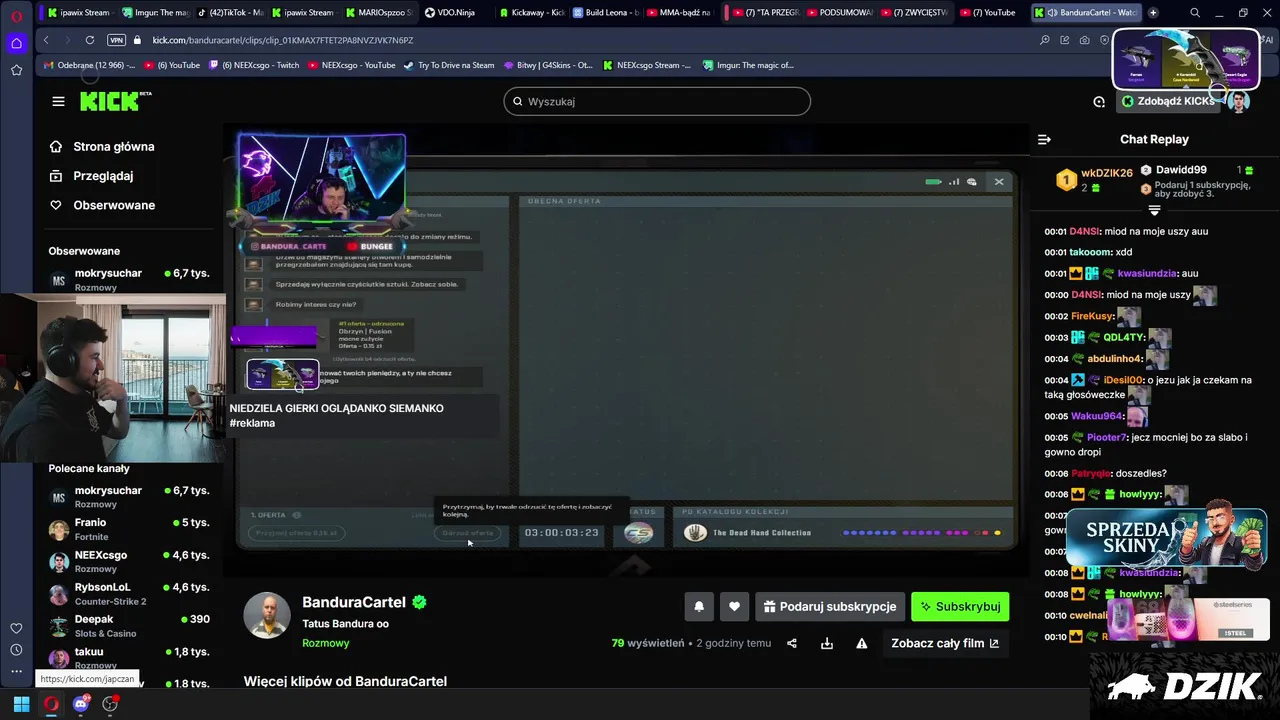Viewport: 1280px width, 720px height.
Task: Click Opera sidebar bookmarks star icon
Action: coord(16,70)
